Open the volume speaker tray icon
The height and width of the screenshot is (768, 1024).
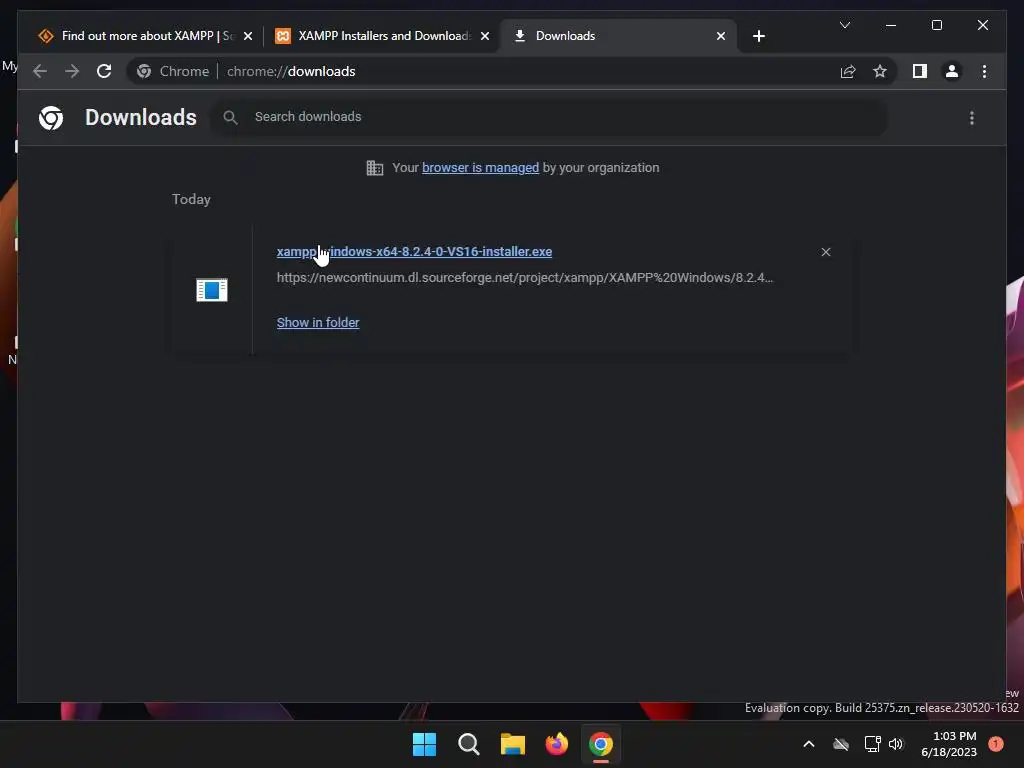[x=895, y=744]
